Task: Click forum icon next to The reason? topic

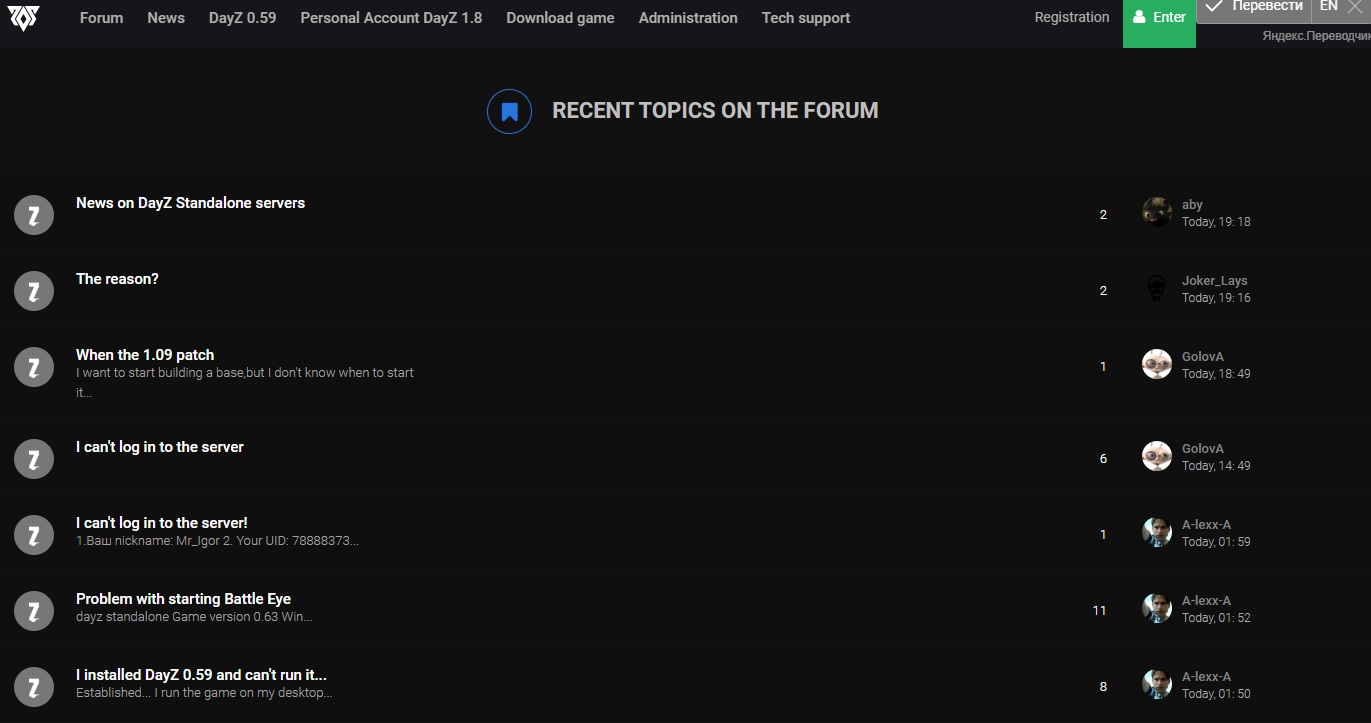Action: click(34, 291)
